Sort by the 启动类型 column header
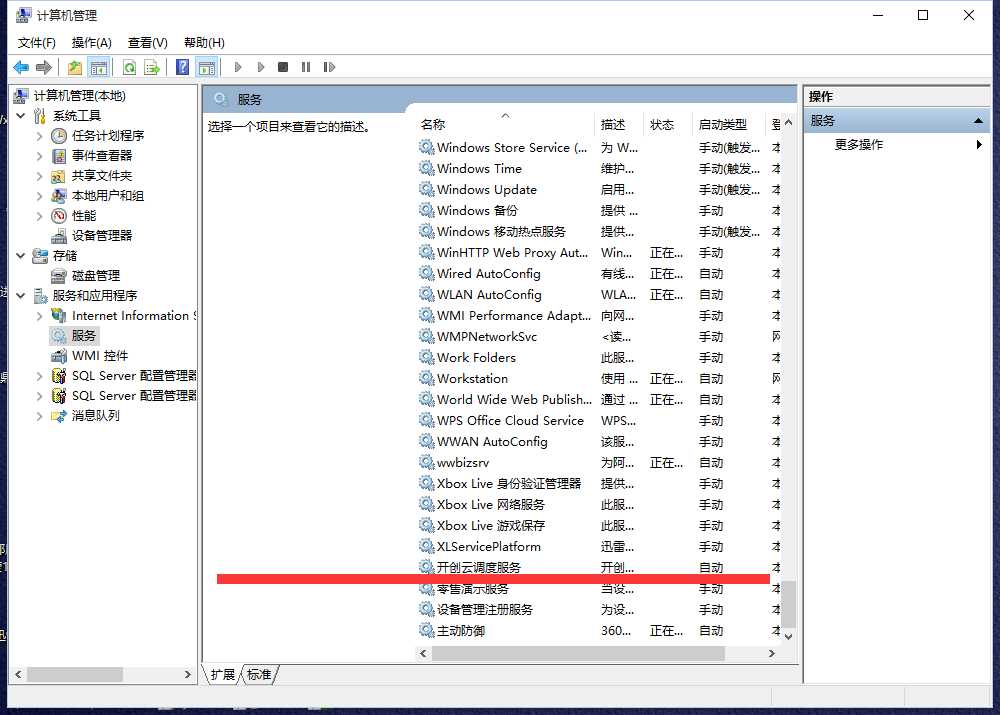Viewport: 1000px width, 715px height. (x=723, y=124)
